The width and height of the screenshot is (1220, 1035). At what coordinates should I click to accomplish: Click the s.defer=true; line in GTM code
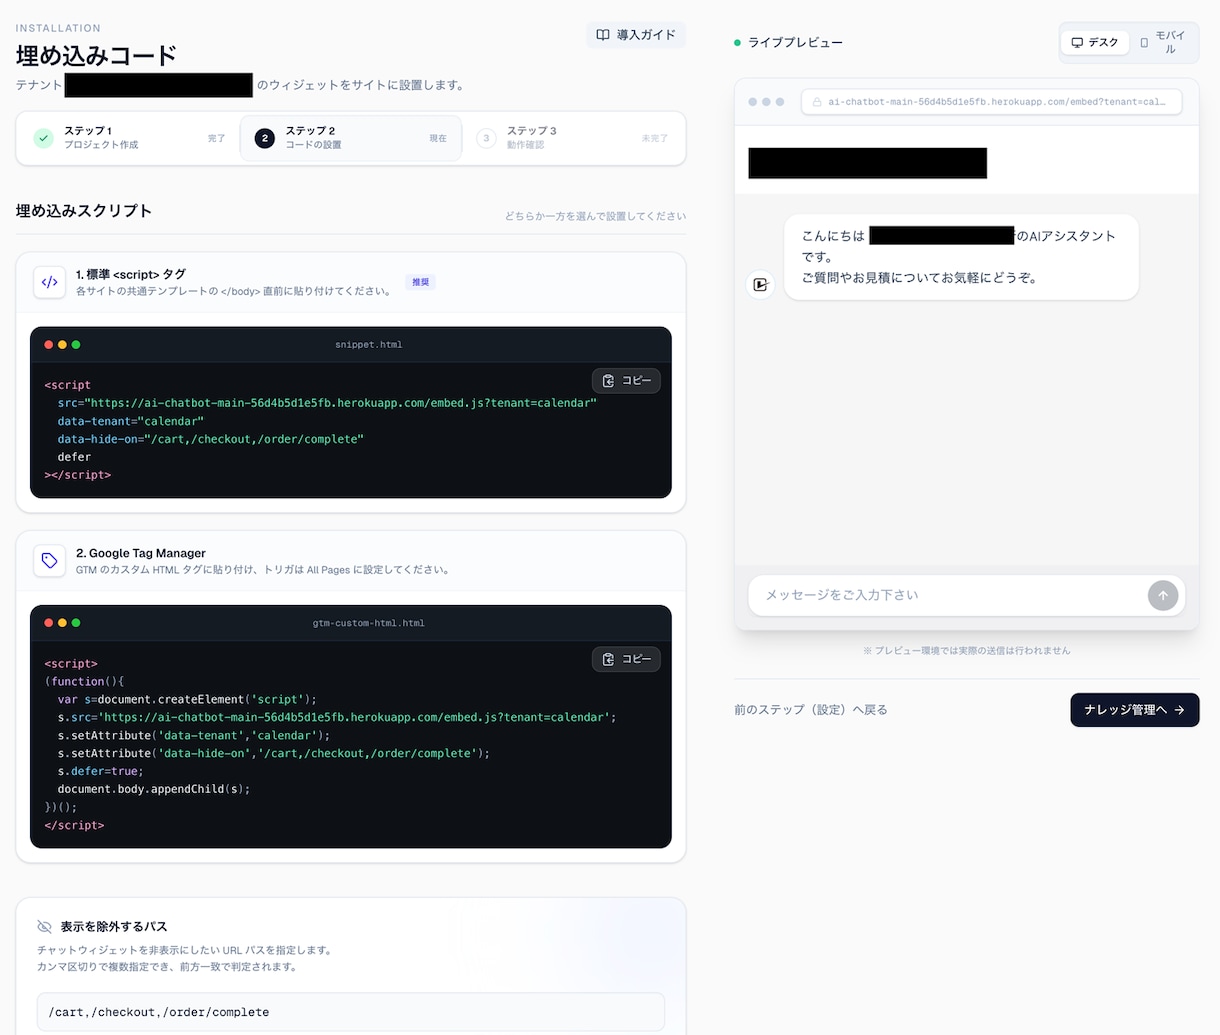(x=100, y=771)
